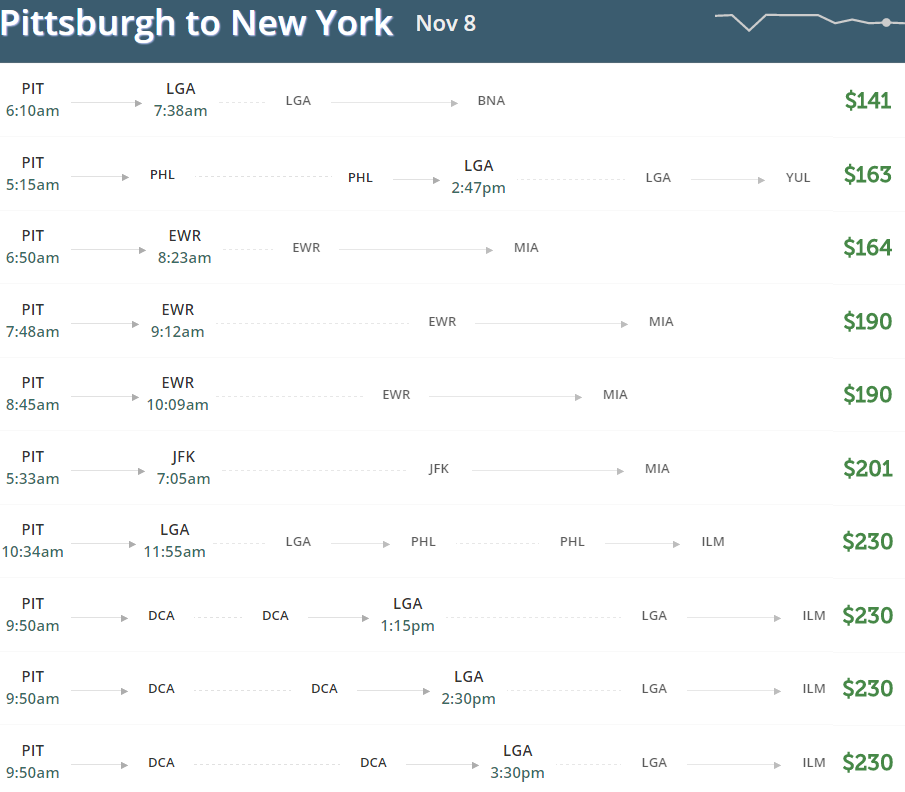Screen dimensions: 905x792
Task: Click the Nov 8 date label
Action: pyautogui.click(x=446, y=24)
